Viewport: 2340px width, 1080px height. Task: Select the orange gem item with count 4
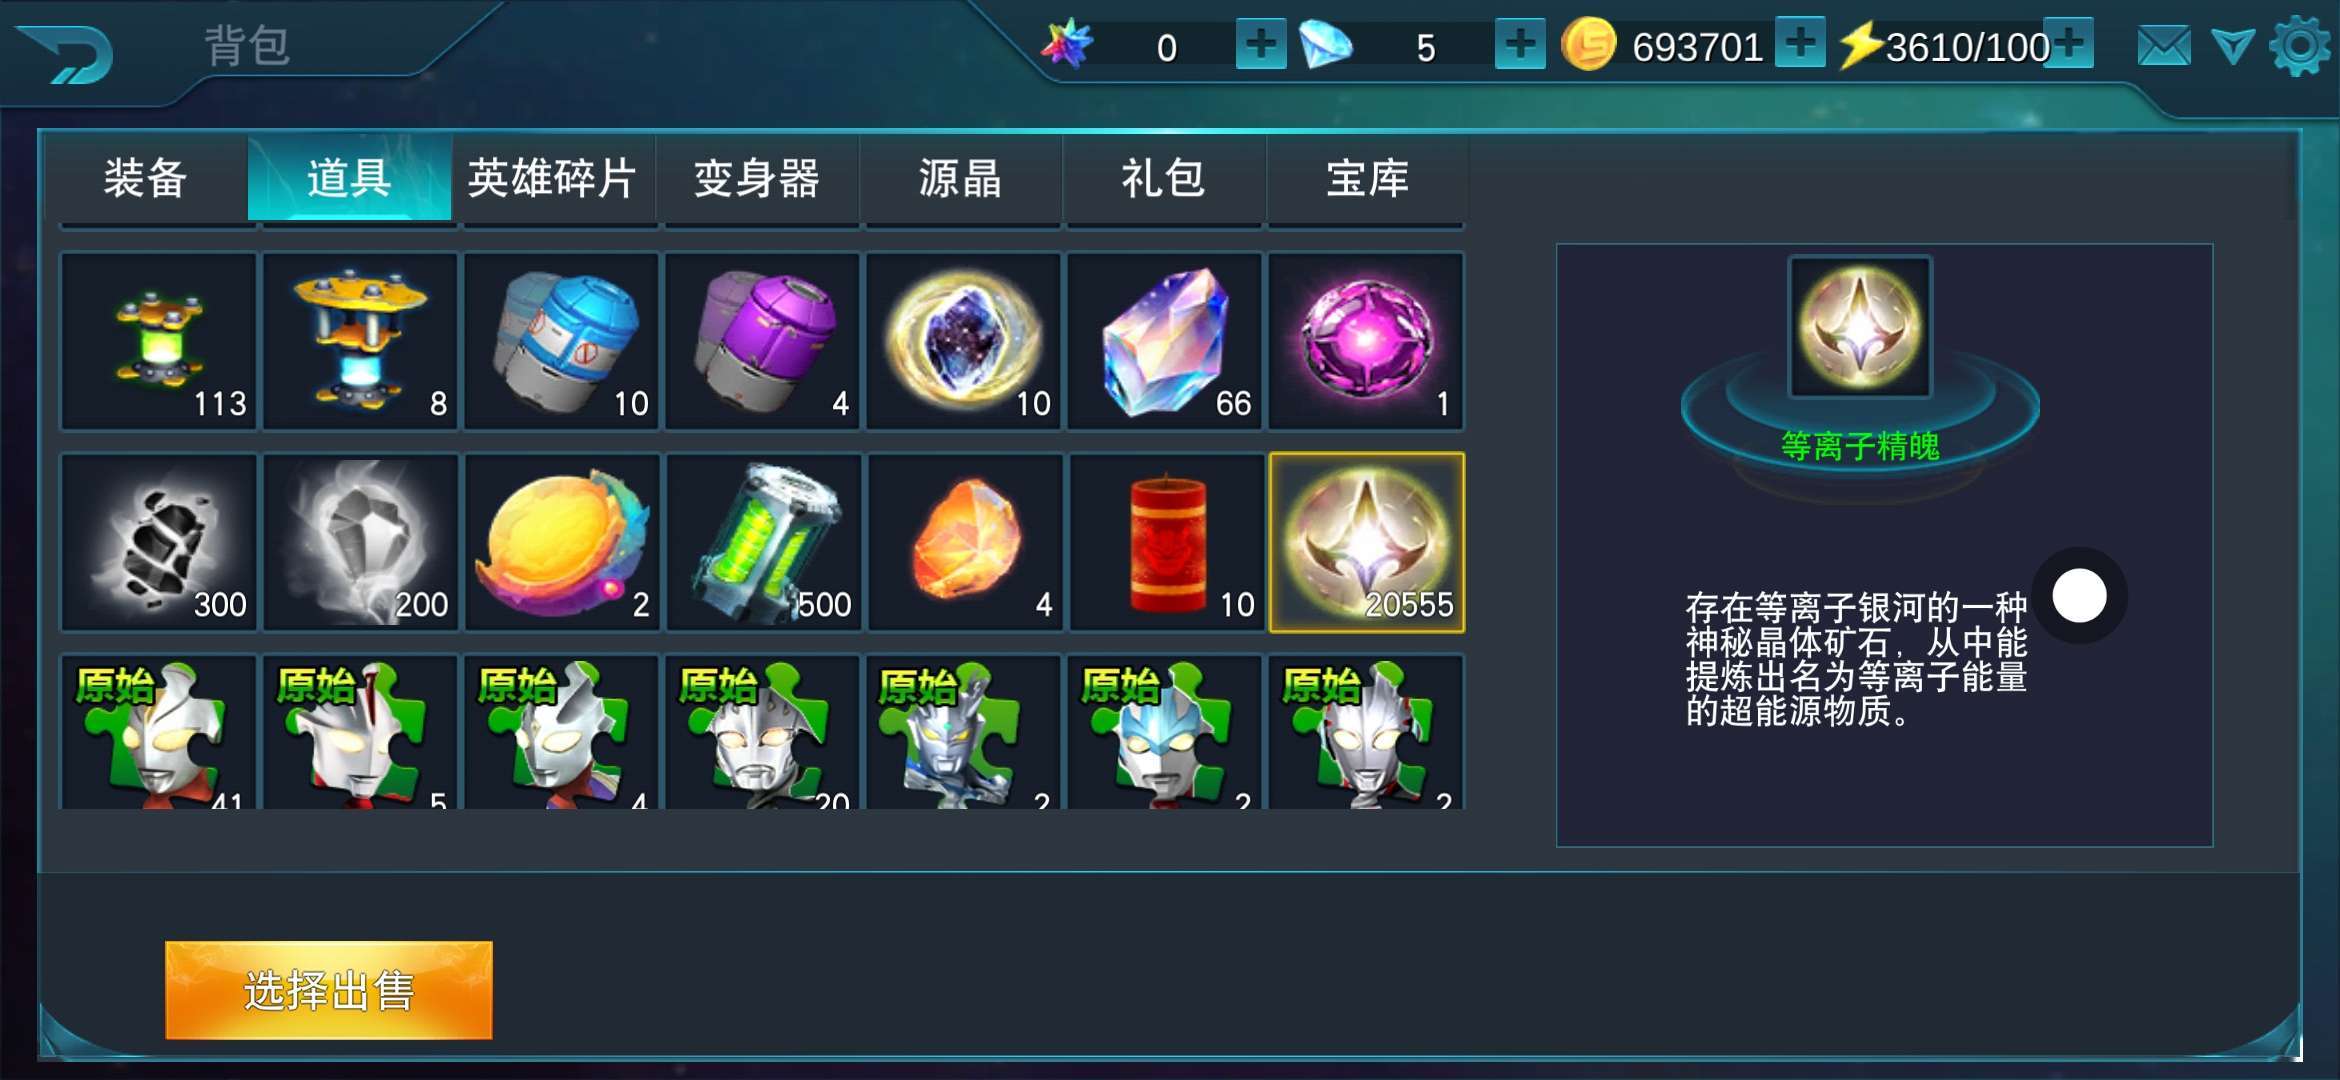click(x=965, y=542)
